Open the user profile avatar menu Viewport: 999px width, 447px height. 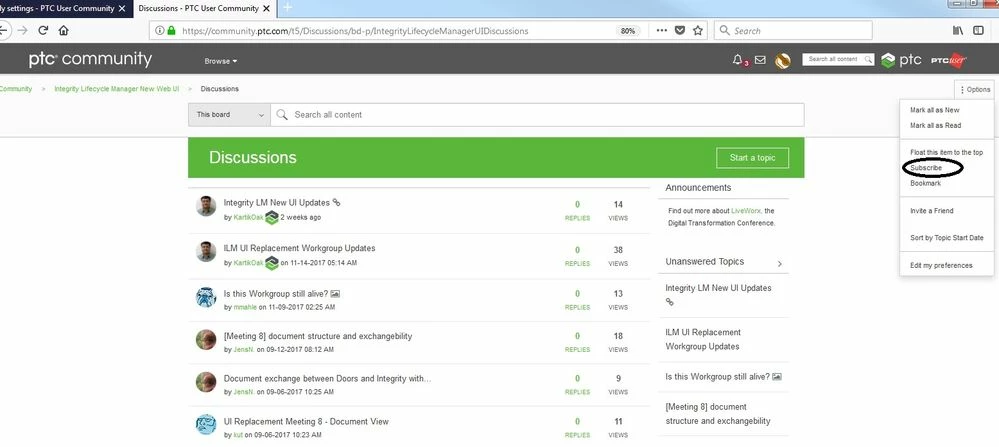coord(782,60)
